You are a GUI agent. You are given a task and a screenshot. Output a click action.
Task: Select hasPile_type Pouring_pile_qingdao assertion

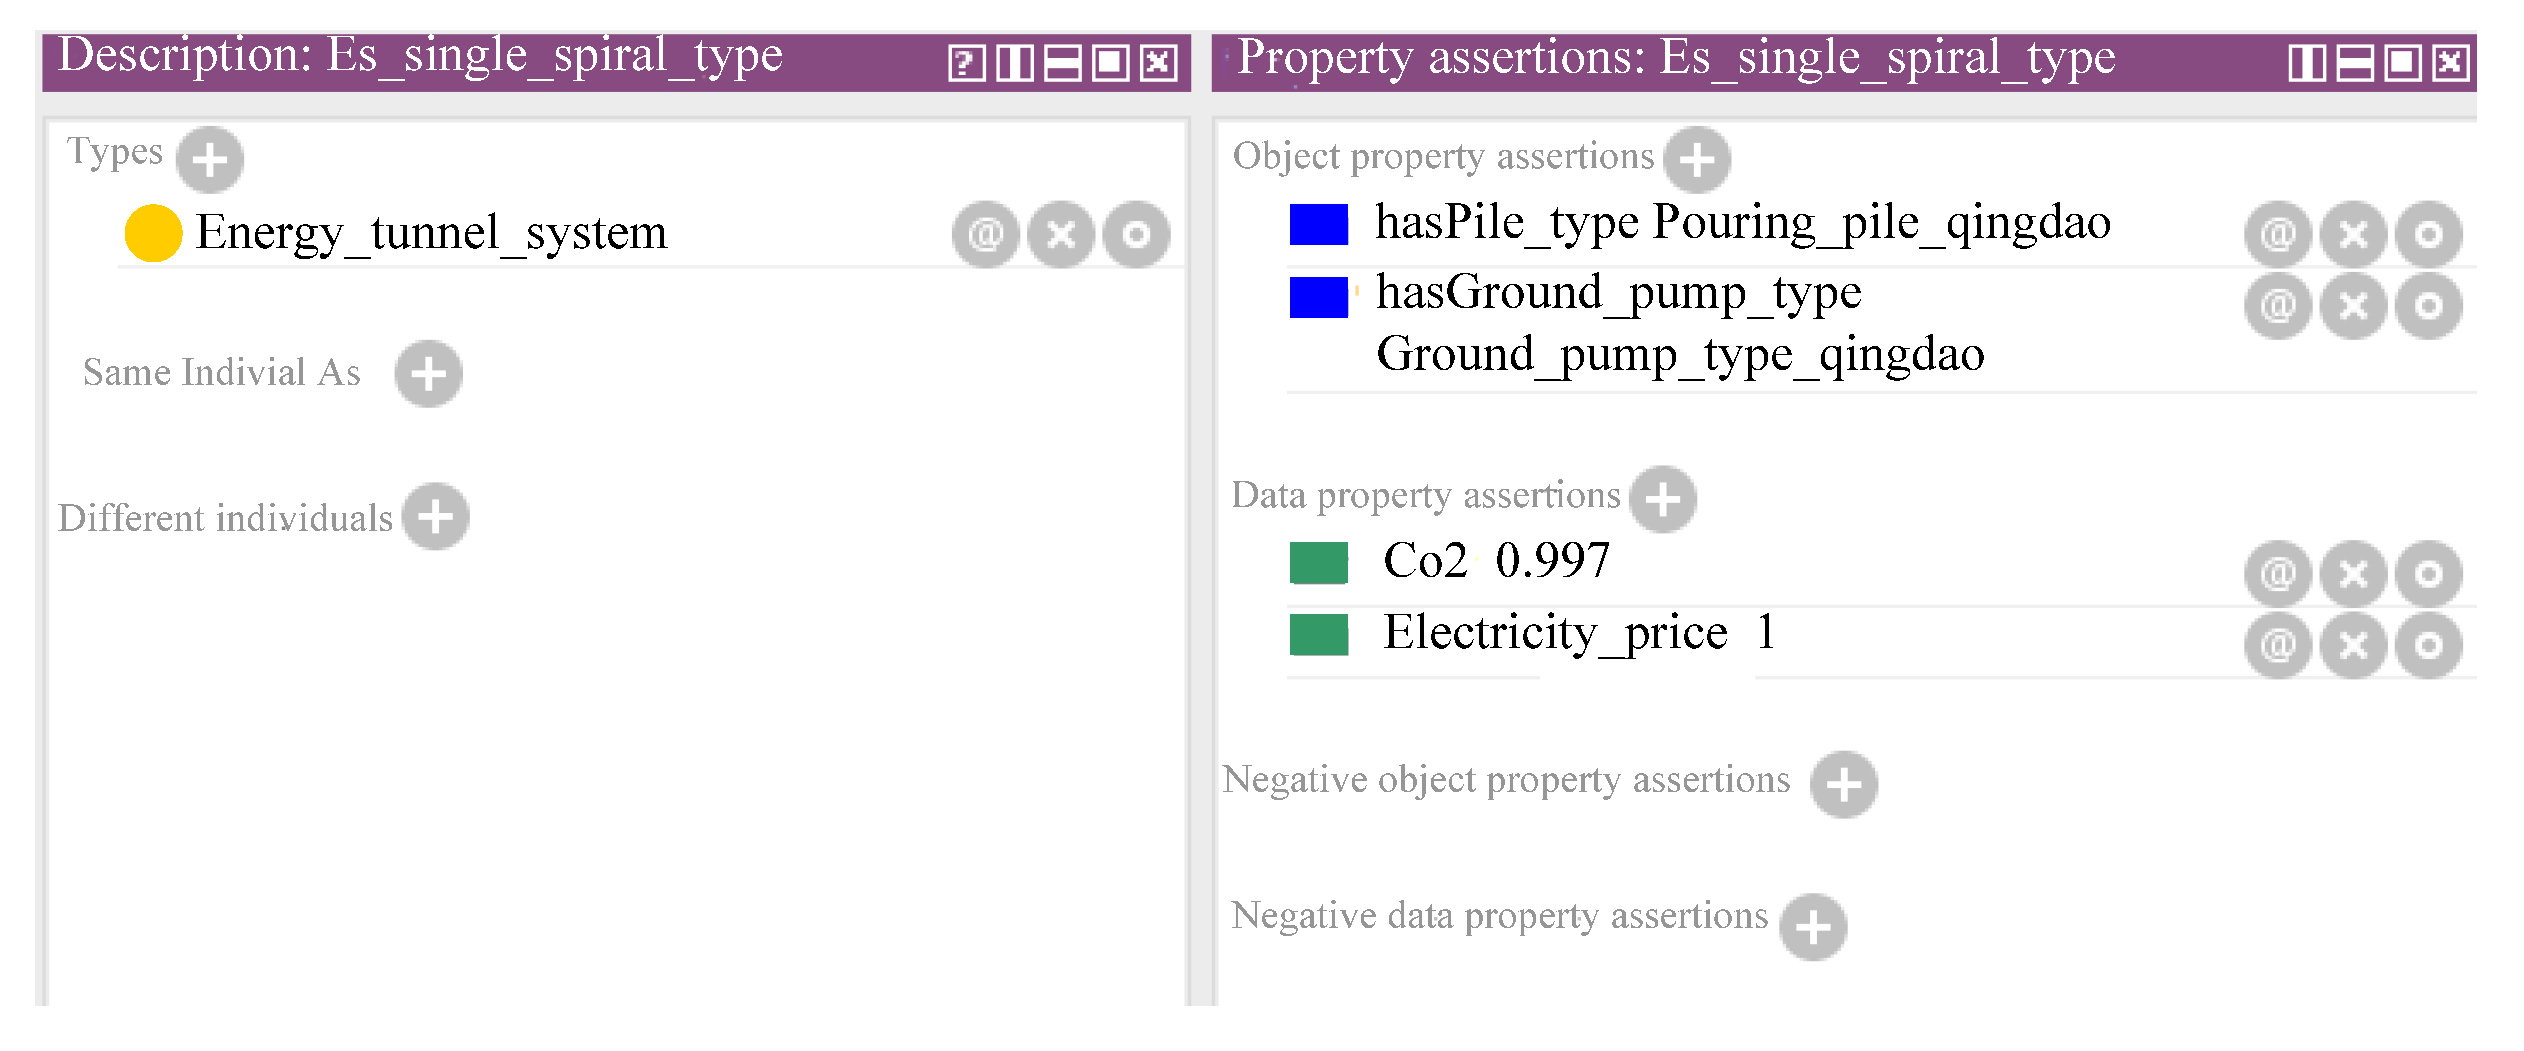(1742, 223)
